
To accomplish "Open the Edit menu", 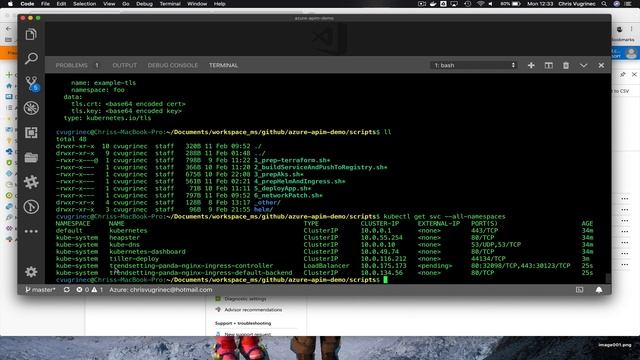I will tap(61, 4).
